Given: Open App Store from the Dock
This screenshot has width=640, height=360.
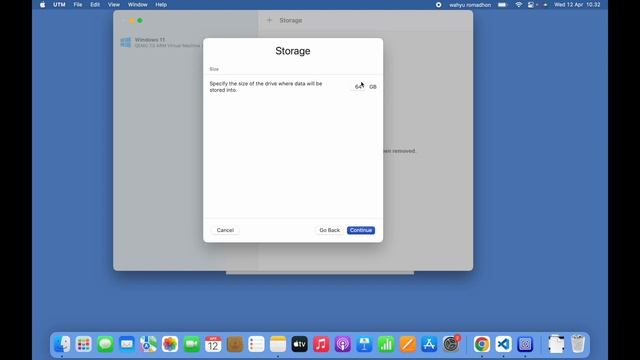Looking at the screenshot, I should (x=429, y=344).
